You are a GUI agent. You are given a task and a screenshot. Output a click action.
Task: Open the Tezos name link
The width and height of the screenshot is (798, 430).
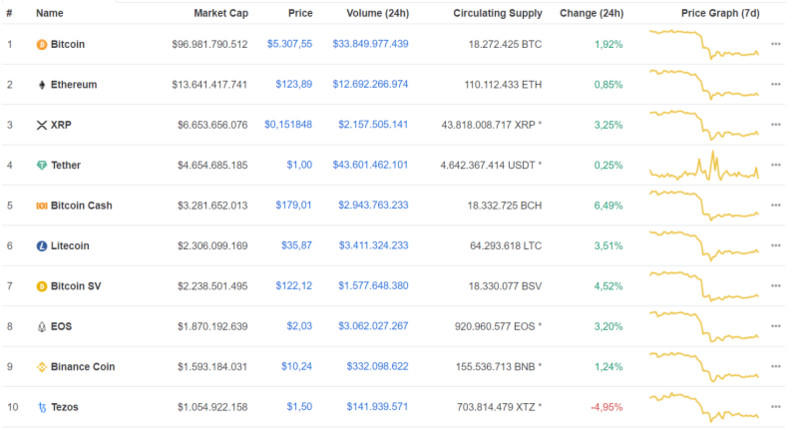point(65,407)
